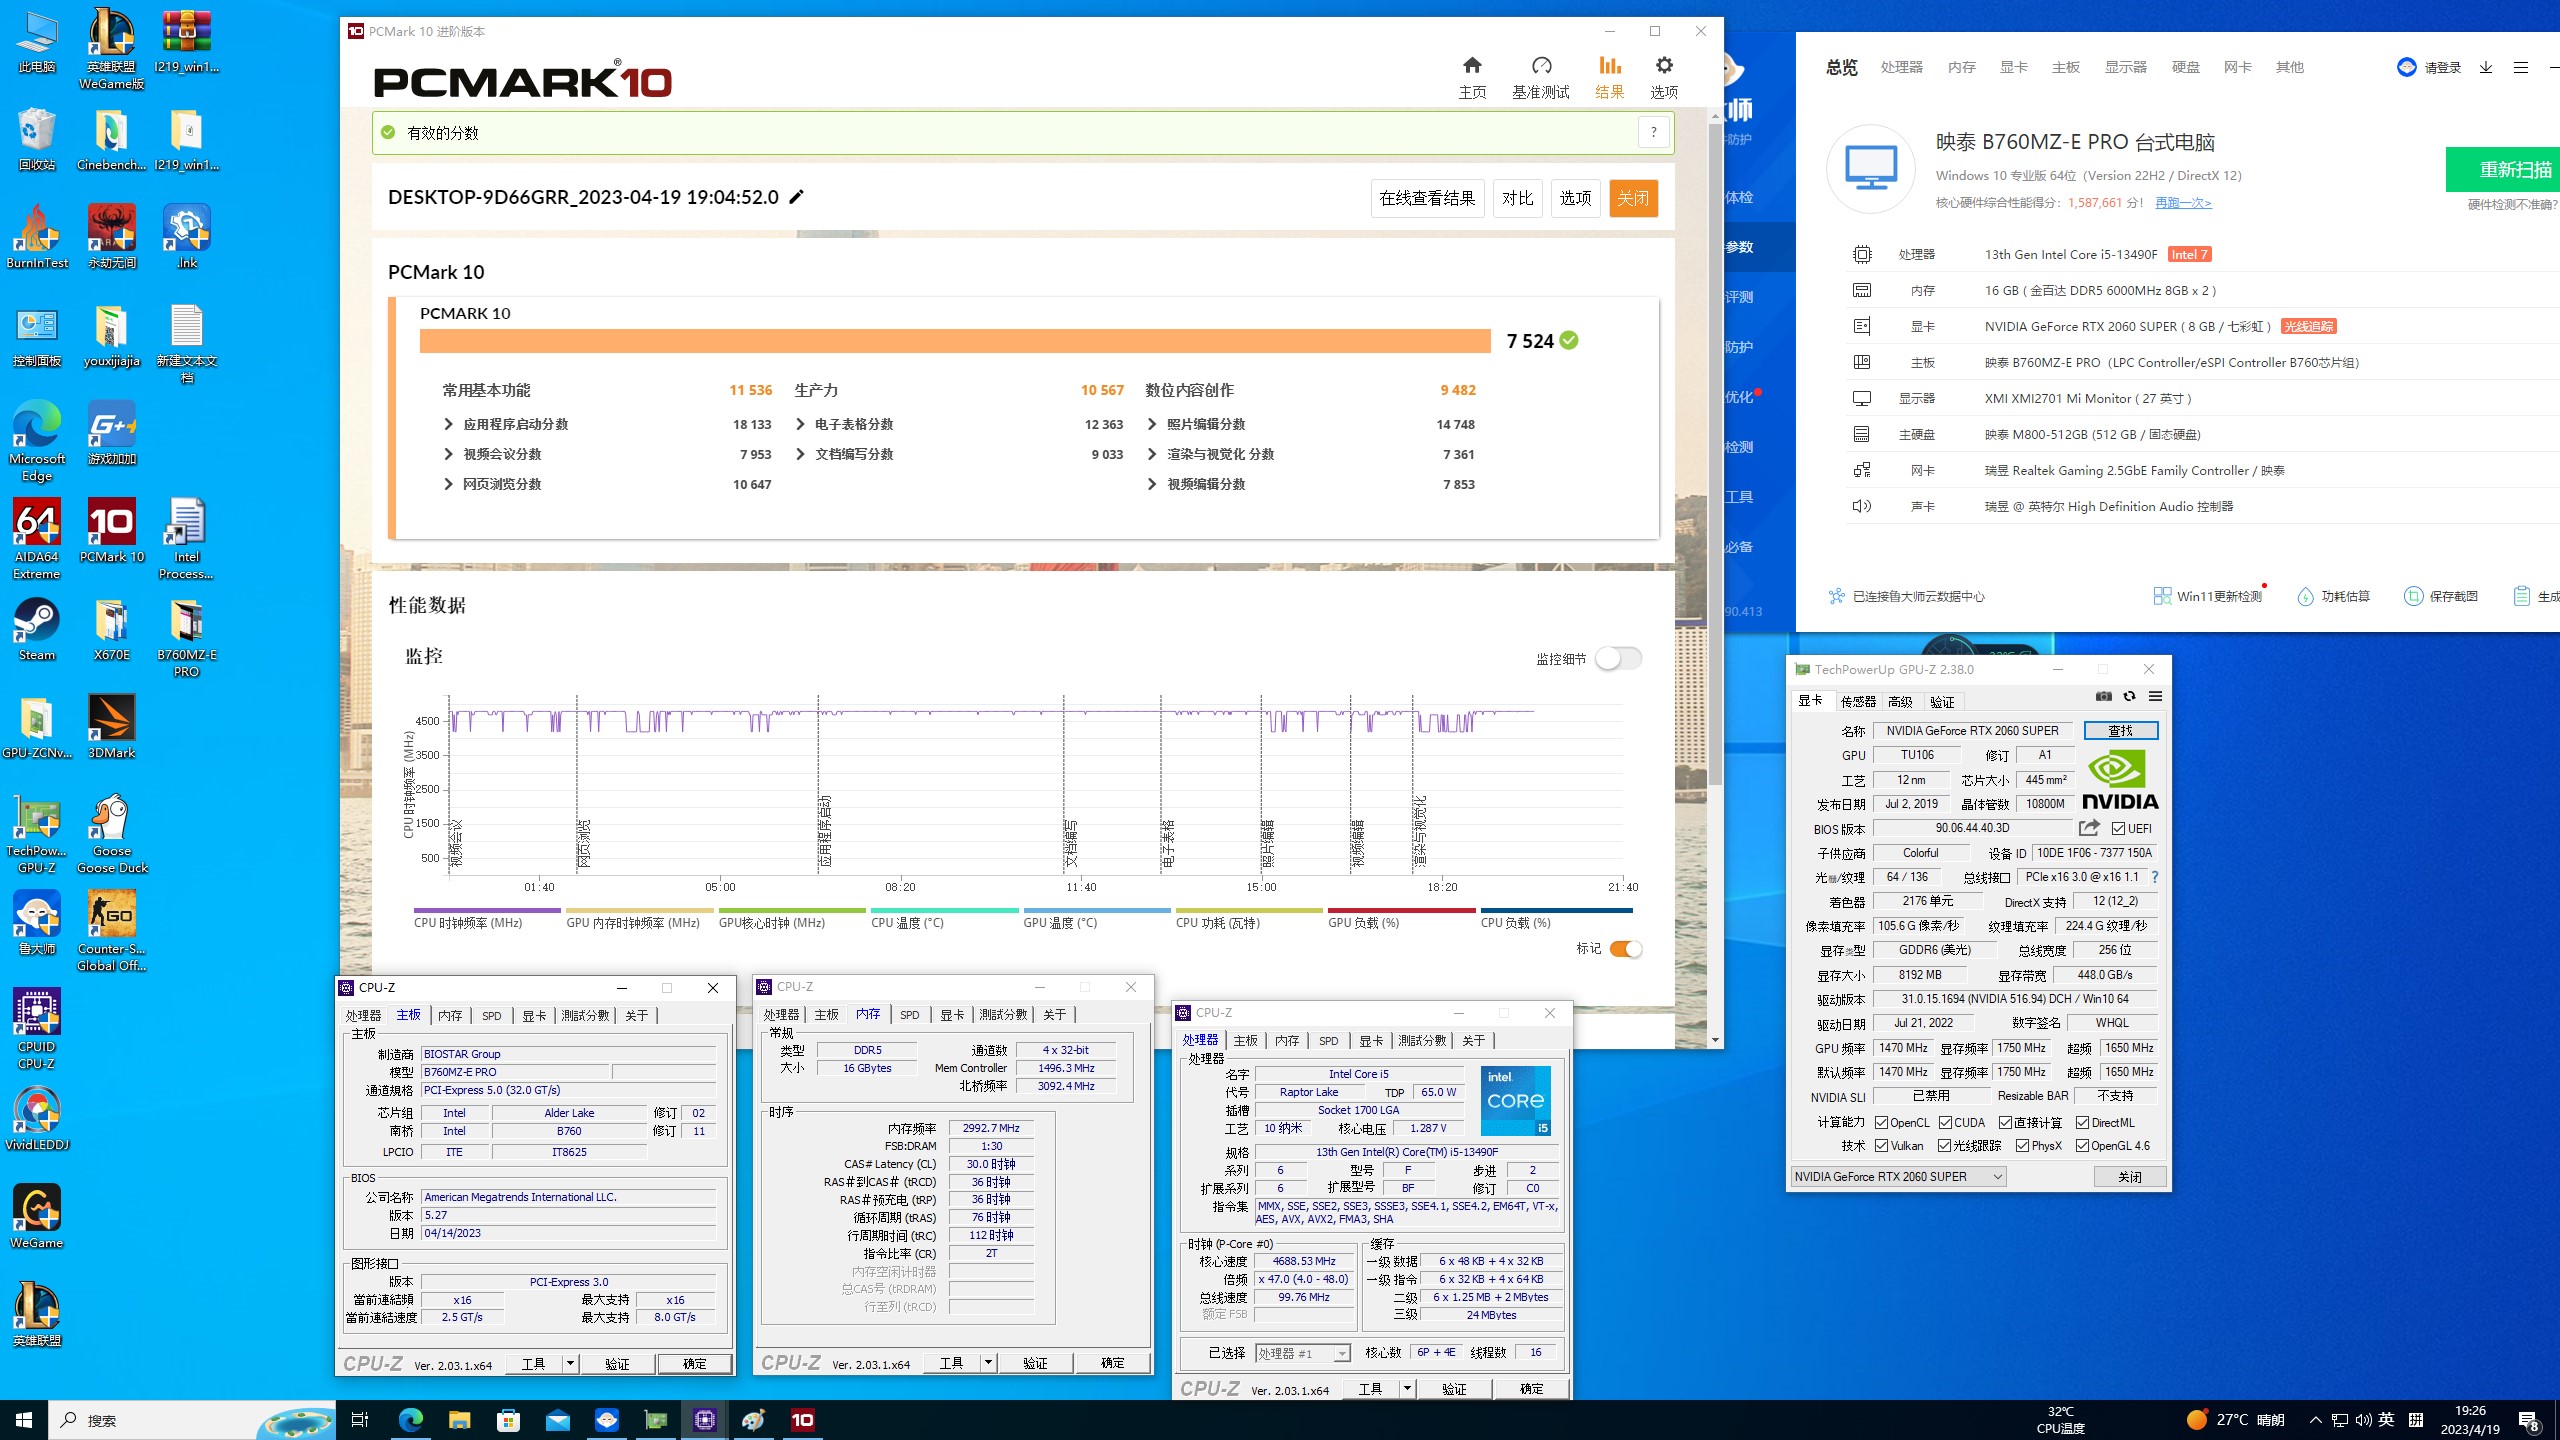Switch to GPU-Z Sensors (传感器) tab
This screenshot has width=2560, height=1440.
click(x=1858, y=701)
